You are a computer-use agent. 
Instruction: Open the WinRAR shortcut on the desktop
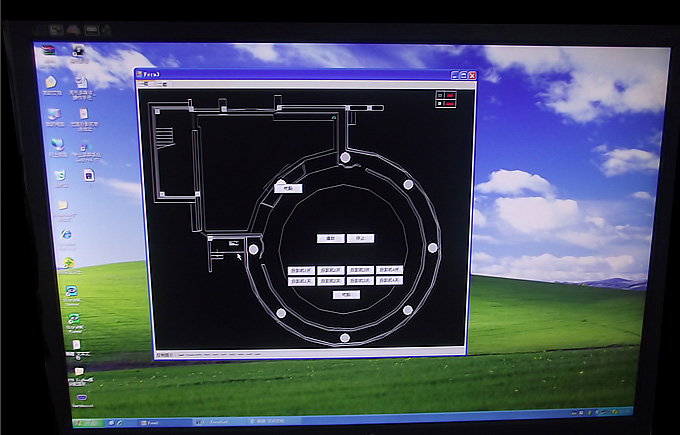pos(50,50)
